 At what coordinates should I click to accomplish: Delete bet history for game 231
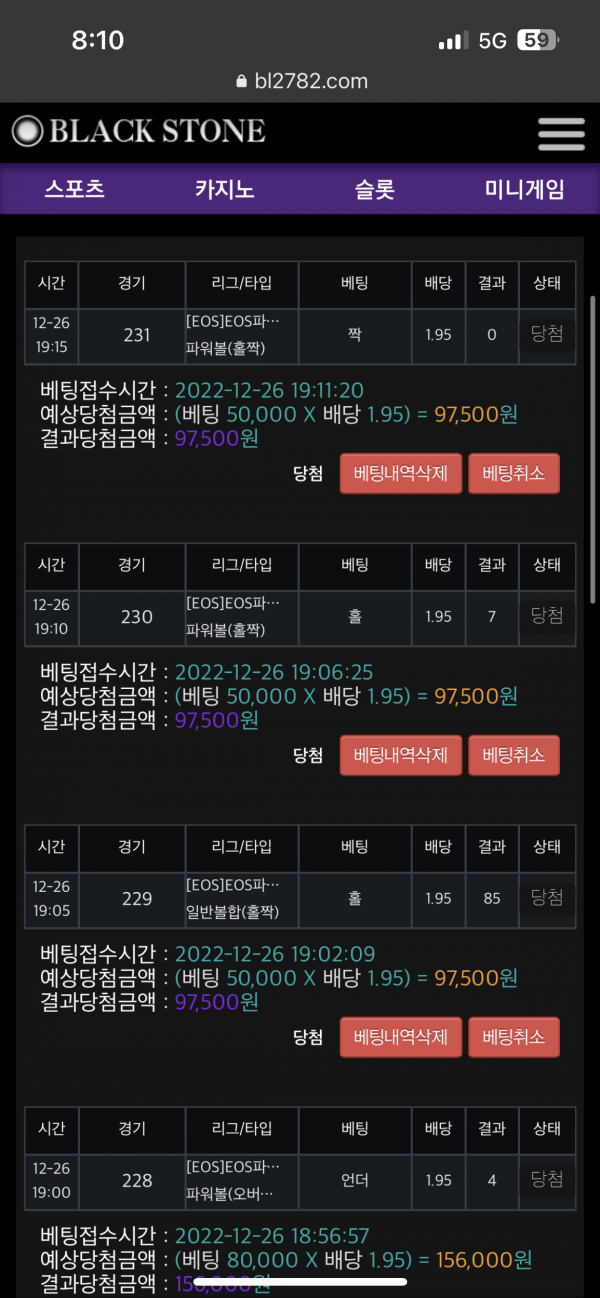(x=401, y=474)
